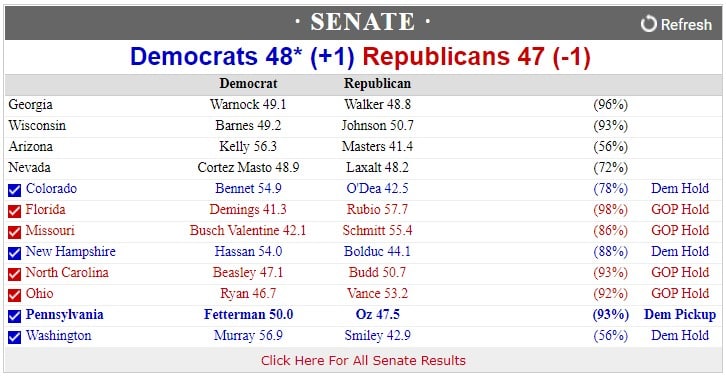Open the Nevada state row
This screenshot has height=377, width=726.
(x=363, y=168)
